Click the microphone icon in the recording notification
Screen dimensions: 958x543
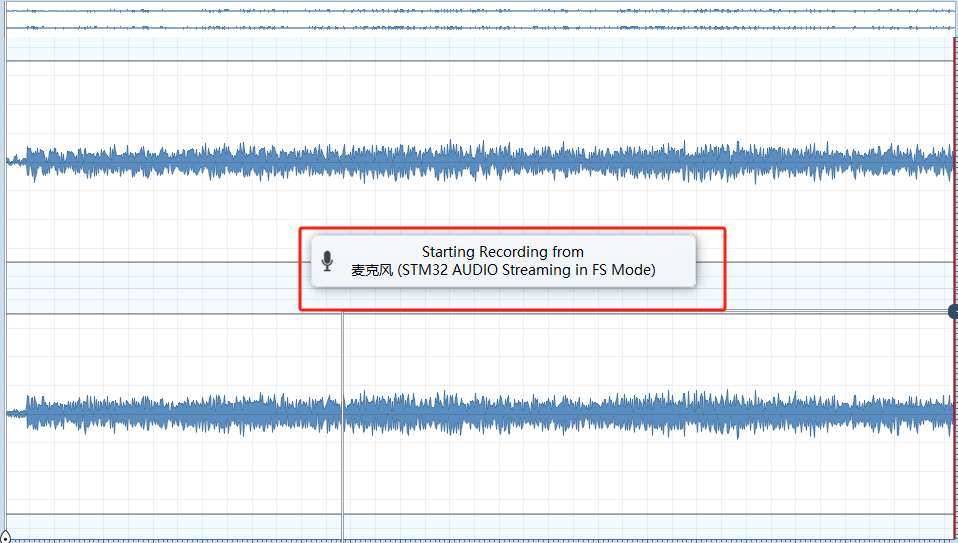327,261
